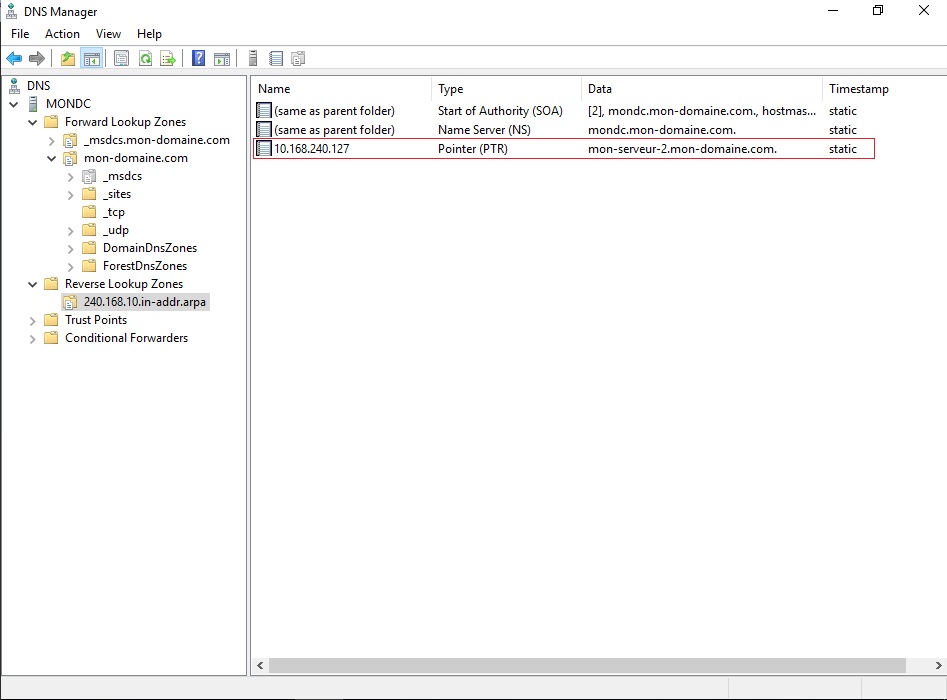The width and height of the screenshot is (947, 700).
Task: Collapse the MONDC server node
Action: click(x=13, y=104)
